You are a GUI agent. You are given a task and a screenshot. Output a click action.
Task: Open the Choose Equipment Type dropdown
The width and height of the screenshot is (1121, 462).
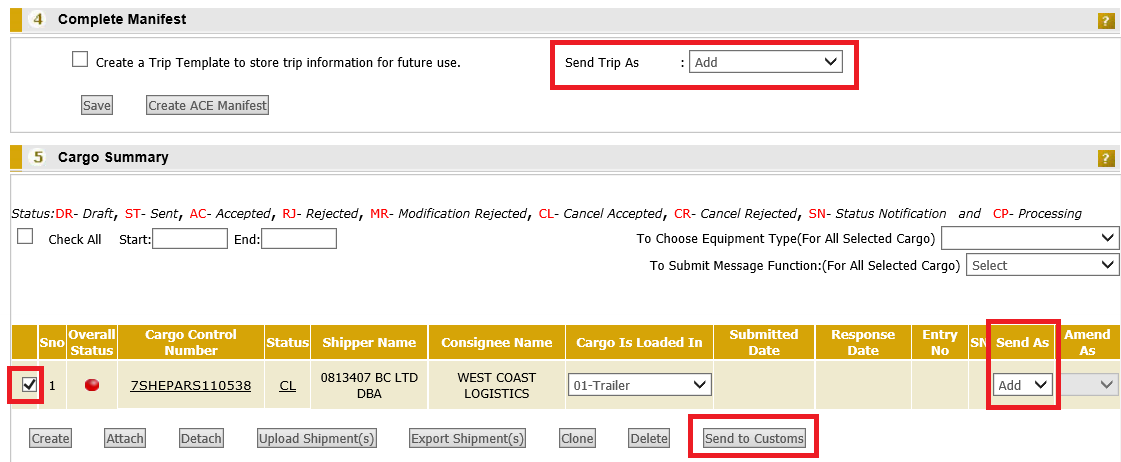click(1030, 238)
